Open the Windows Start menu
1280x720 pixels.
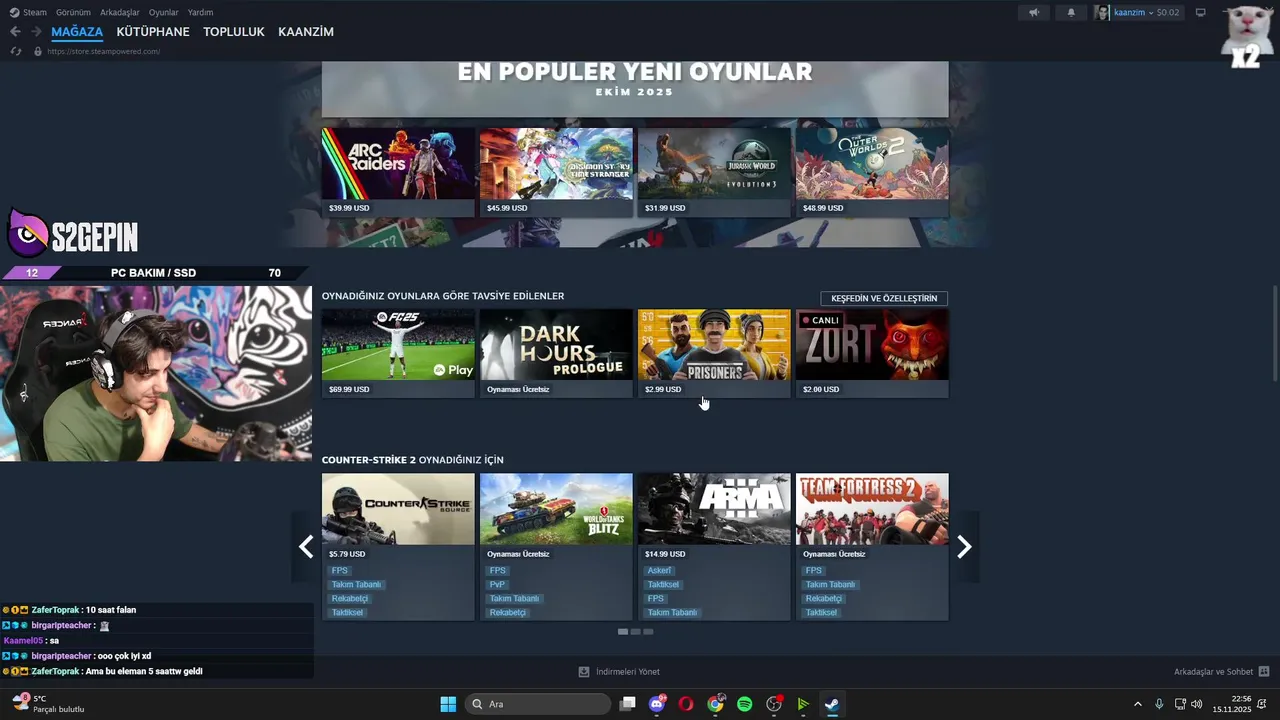click(x=448, y=704)
